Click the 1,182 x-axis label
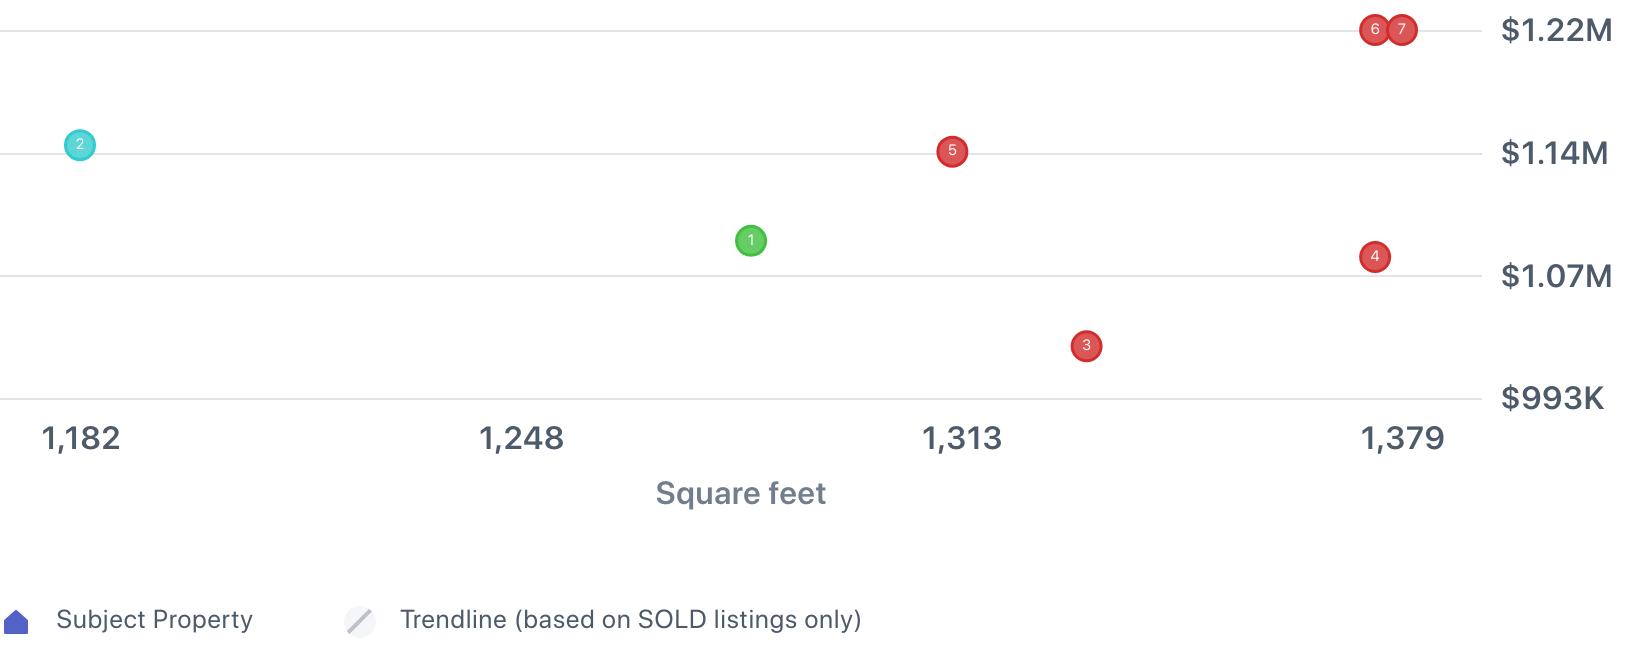Image resolution: width=1632 pixels, height=650 pixels. (x=81, y=438)
